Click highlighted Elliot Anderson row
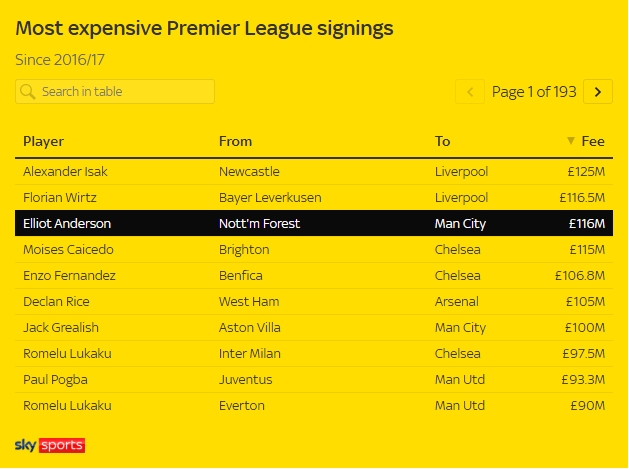The image size is (629, 469). (x=314, y=223)
